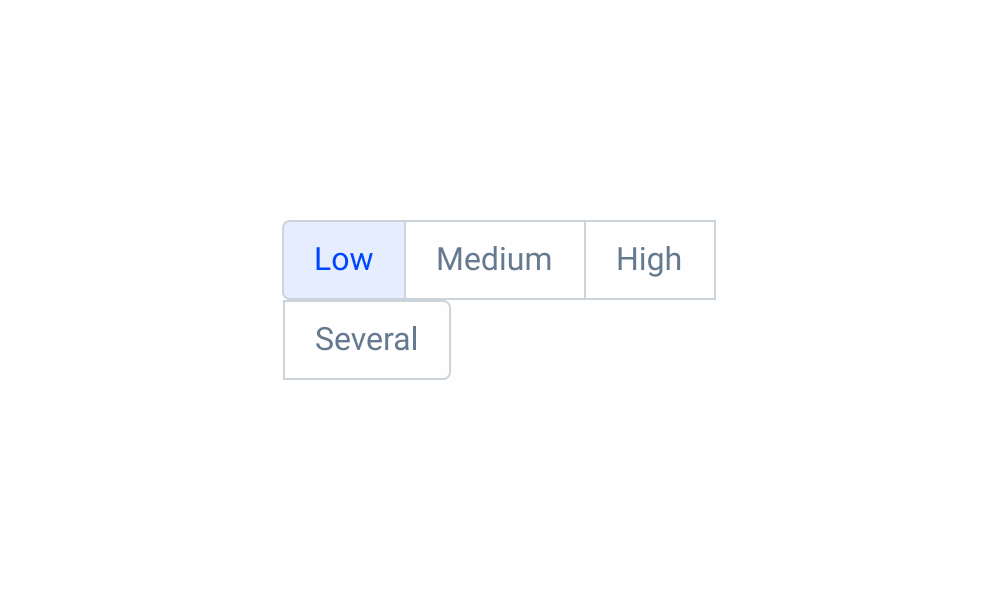Pick High from the toggle group
Screen dimensions: 1000x600
click(649, 260)
